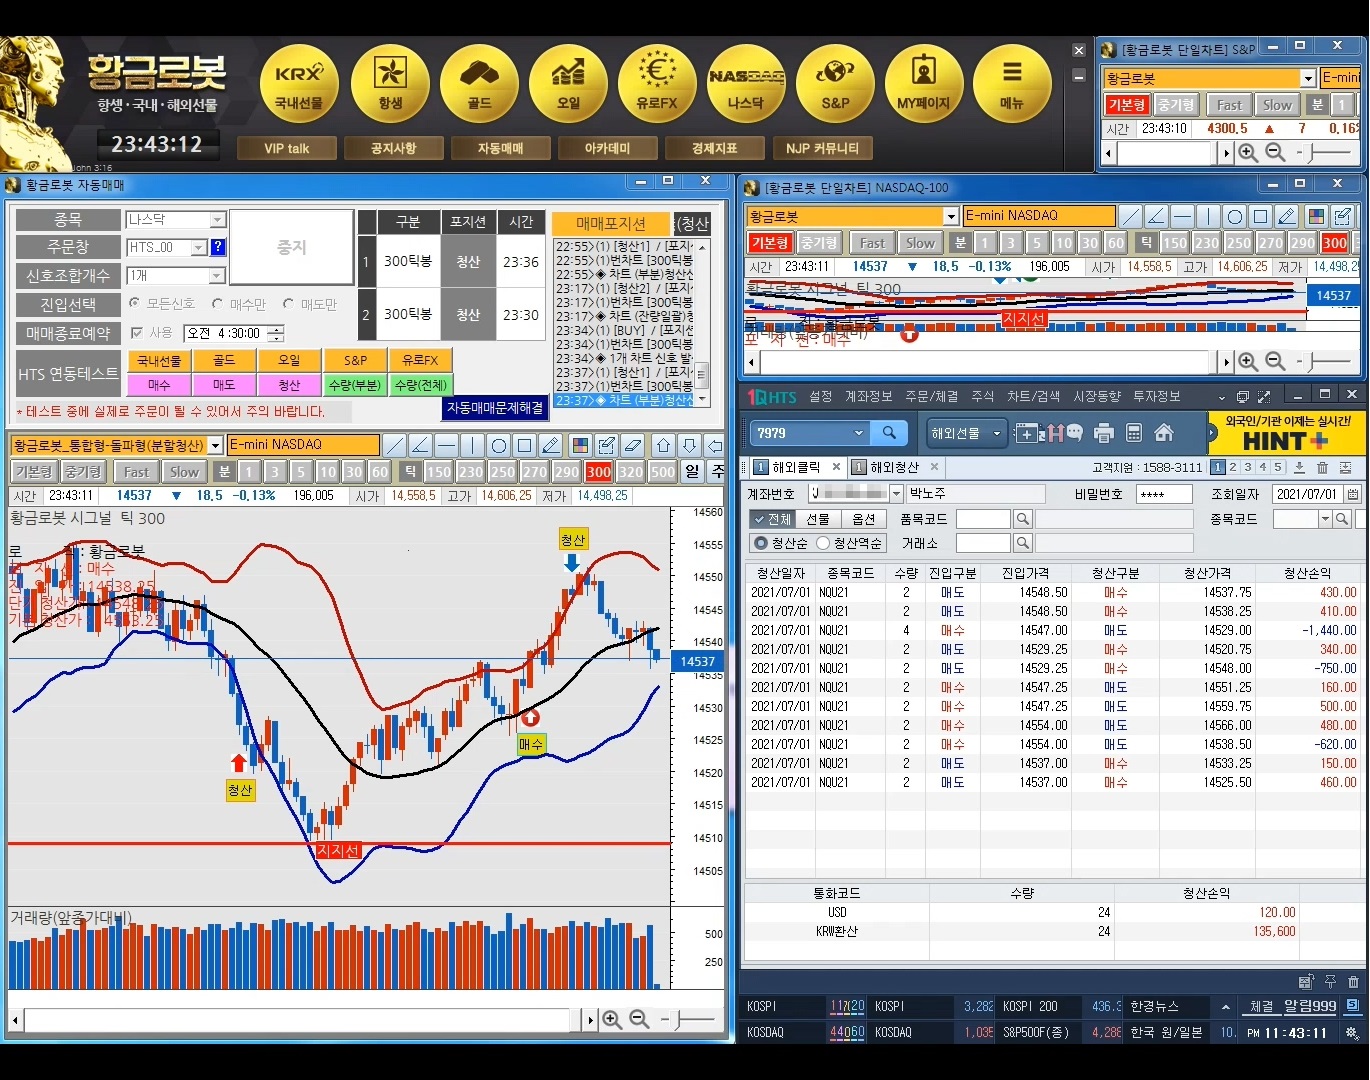Screen dimensions: 1370x1080
Task: Click the down arrow icon in main chart toolbar
Action: click(x=689, y=445)
